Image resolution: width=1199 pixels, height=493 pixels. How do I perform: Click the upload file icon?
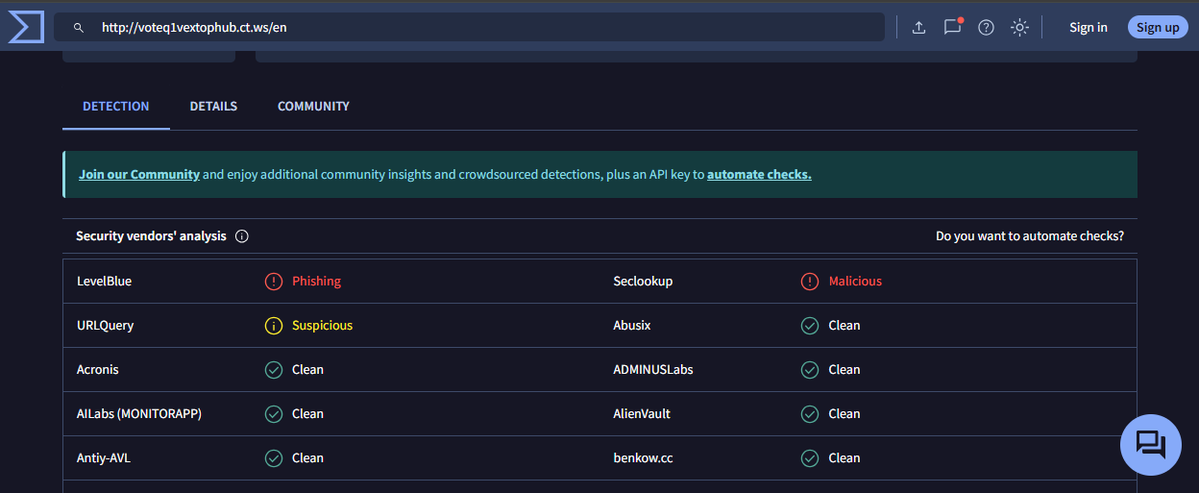pyautogui.click(x=919, y=28)
